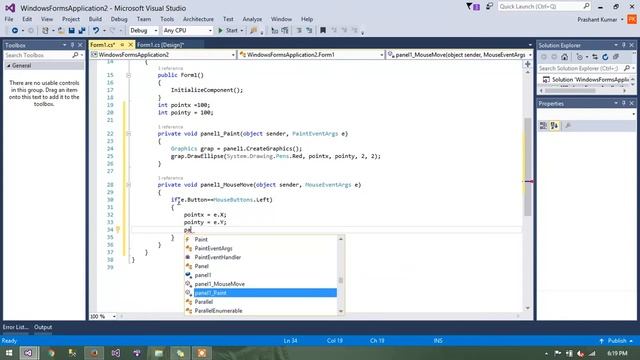Collapse the General group in Toolbox
The image size is (640, 360).
coord(9,66)
